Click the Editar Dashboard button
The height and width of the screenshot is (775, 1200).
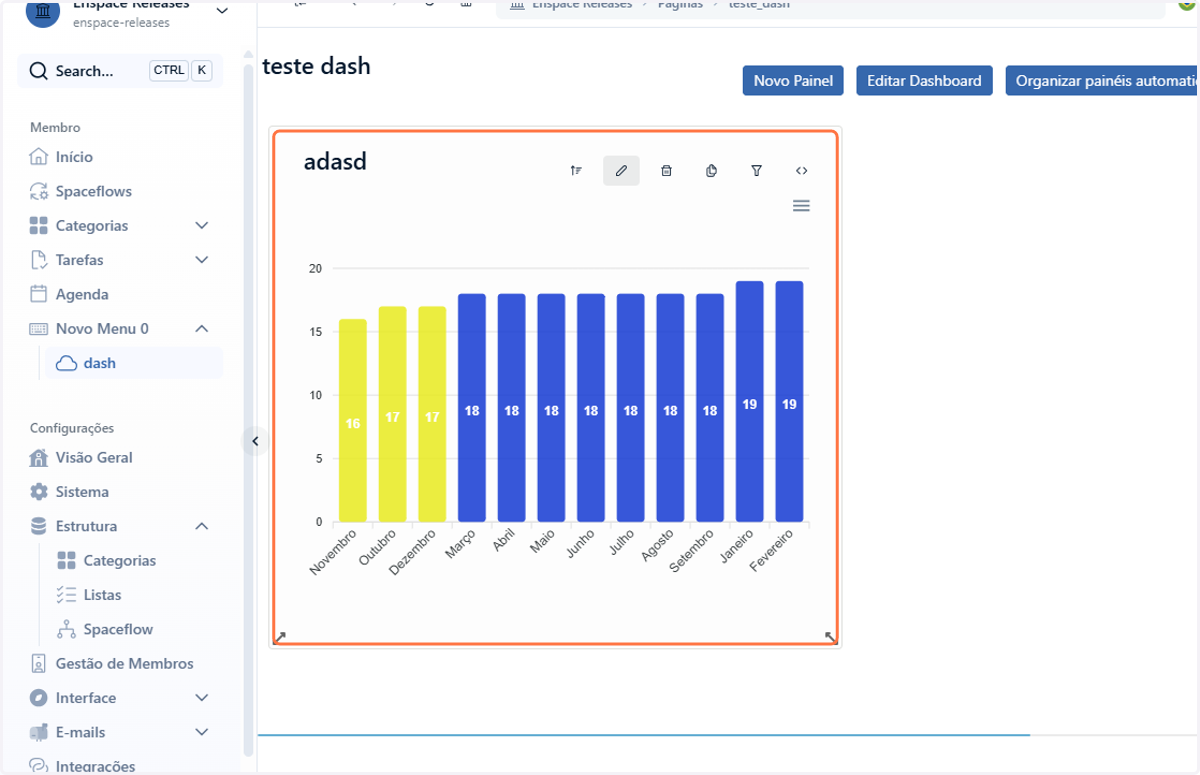pos(924,81)
